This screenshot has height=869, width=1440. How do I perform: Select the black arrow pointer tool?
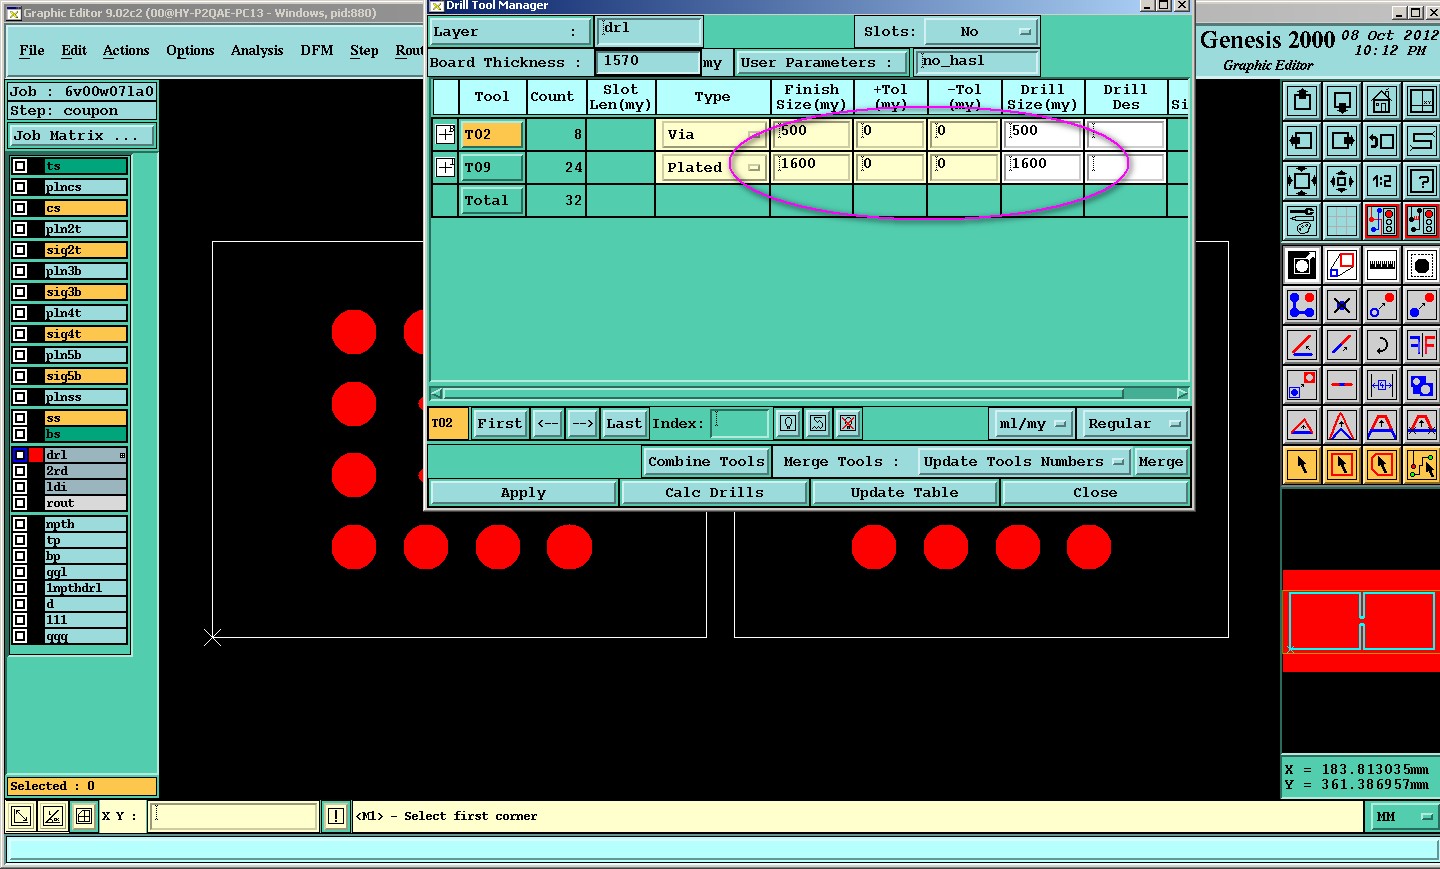1302,465
